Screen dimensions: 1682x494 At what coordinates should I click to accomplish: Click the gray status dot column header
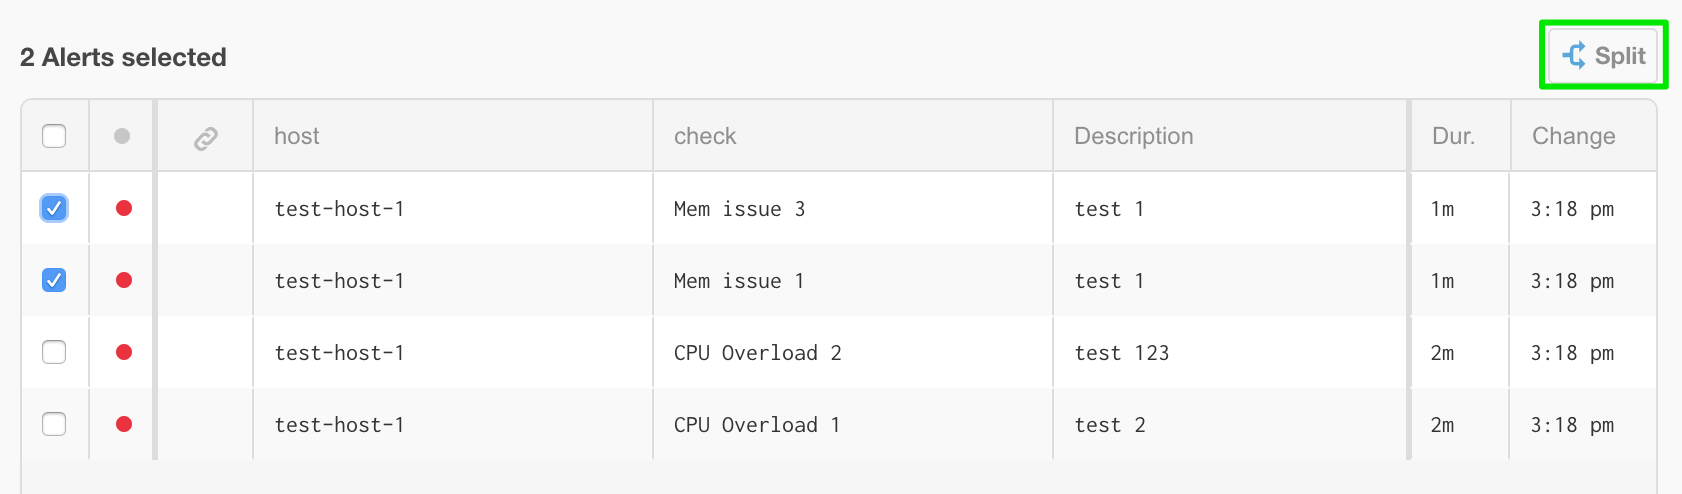click(x=122, y=136)
